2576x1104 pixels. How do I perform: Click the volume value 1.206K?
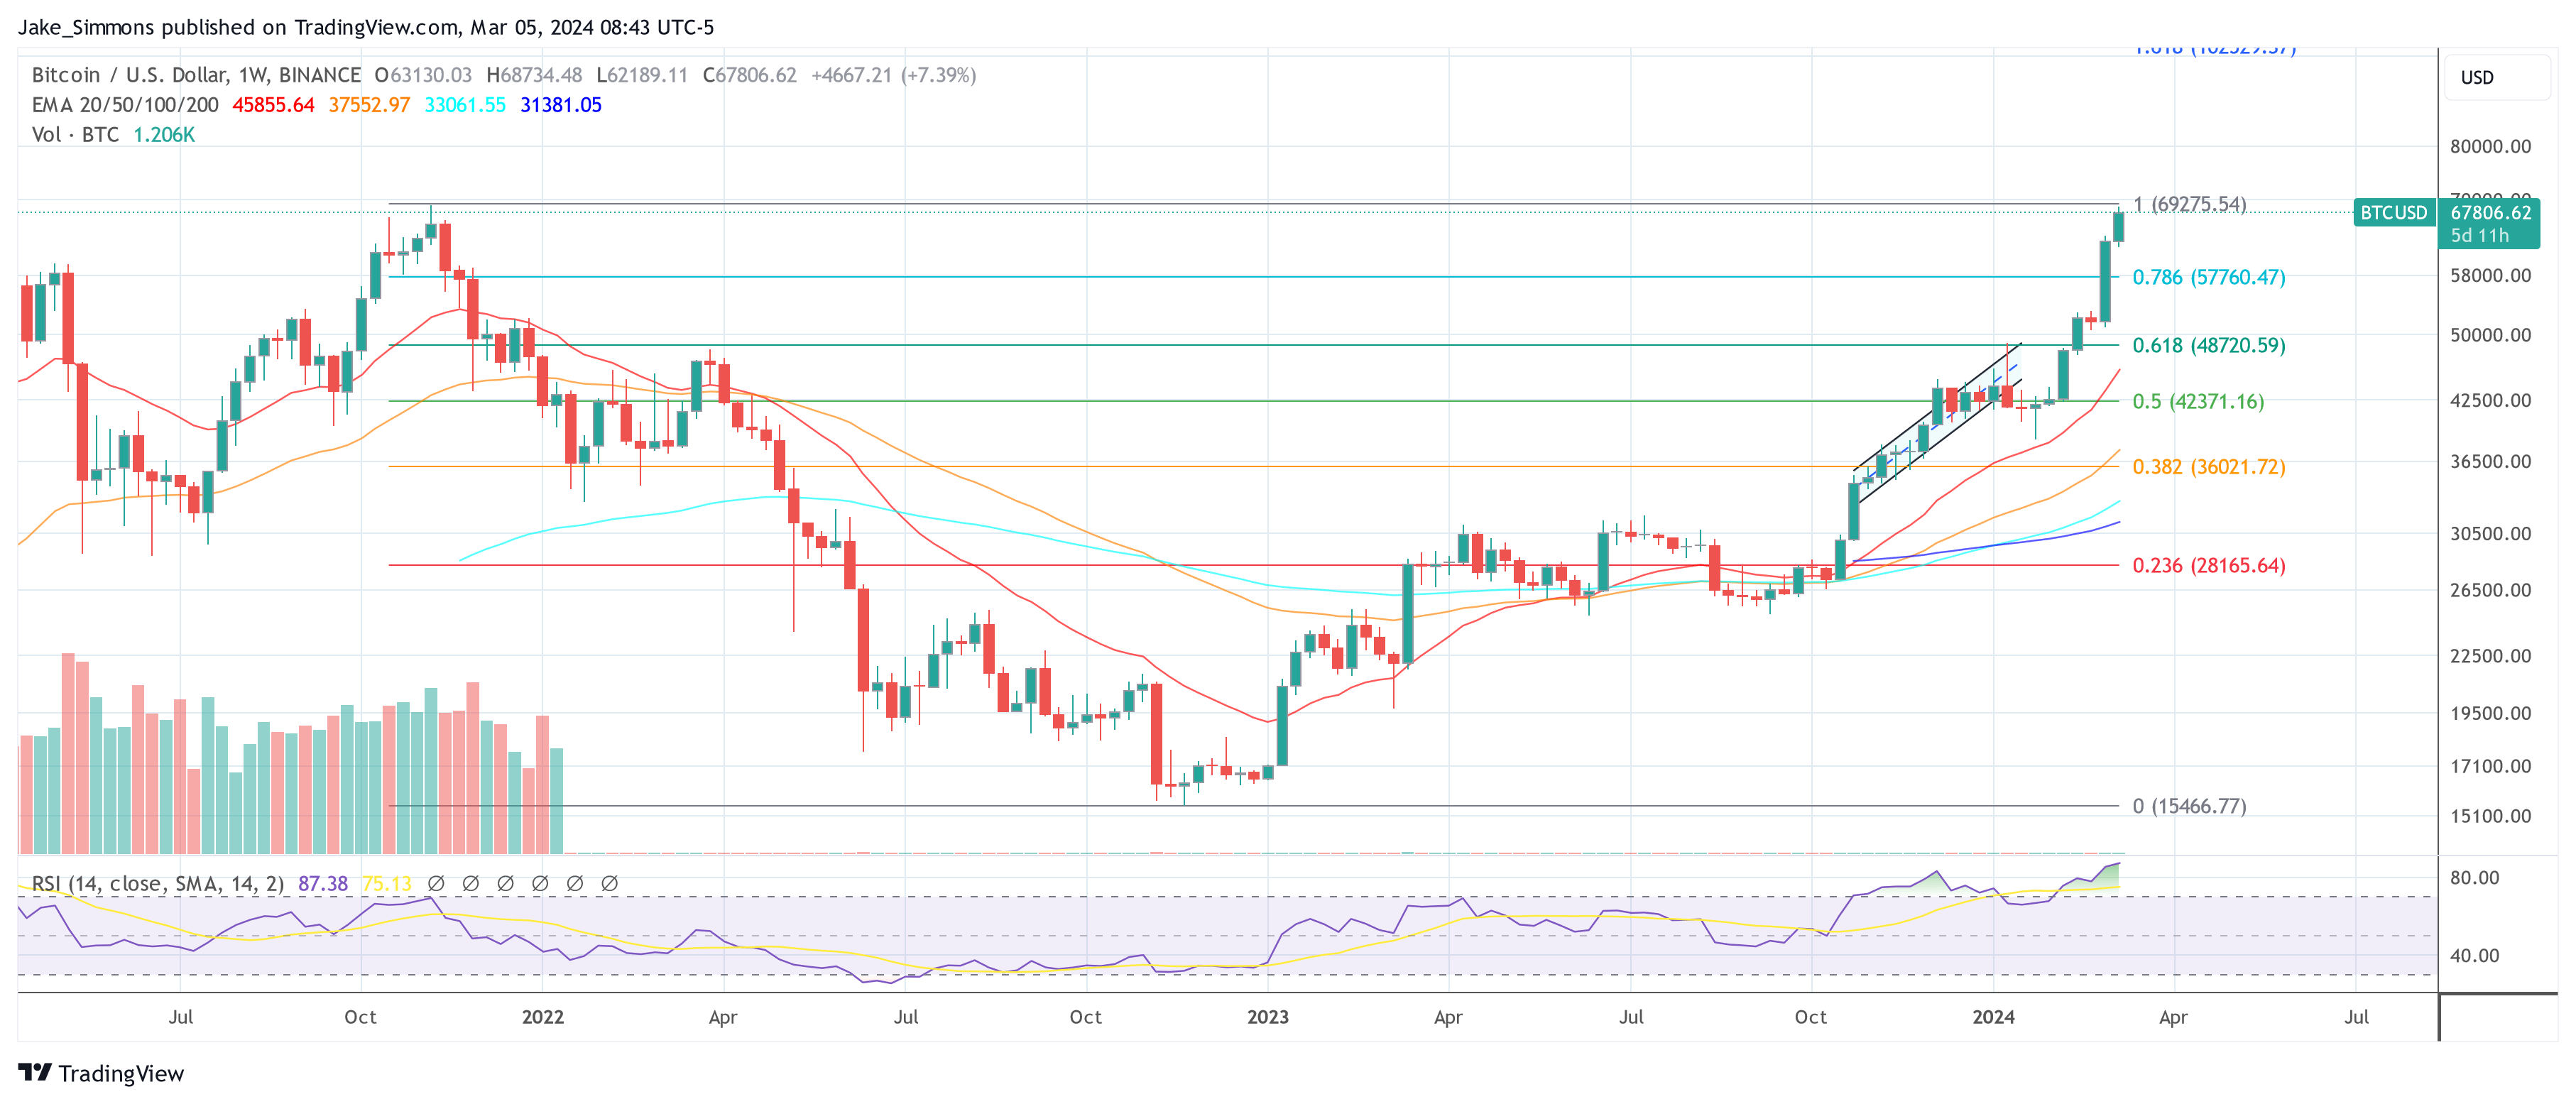pyautogui.click(x=164, y=135)
